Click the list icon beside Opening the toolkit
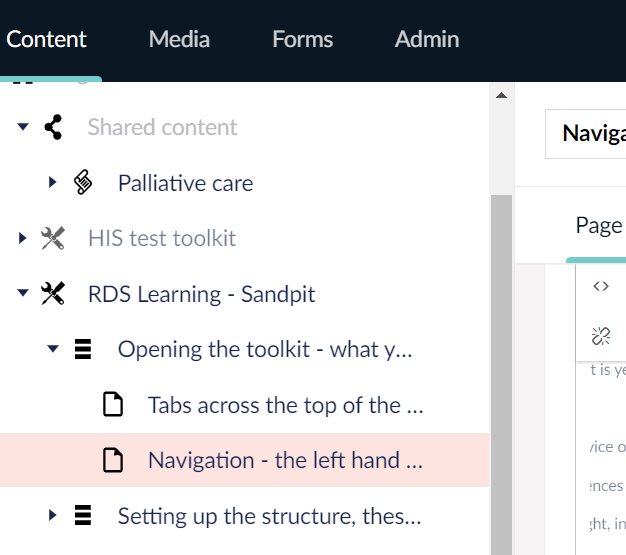The width and height of the screenshot is (626, 555). tap(83, 350)
